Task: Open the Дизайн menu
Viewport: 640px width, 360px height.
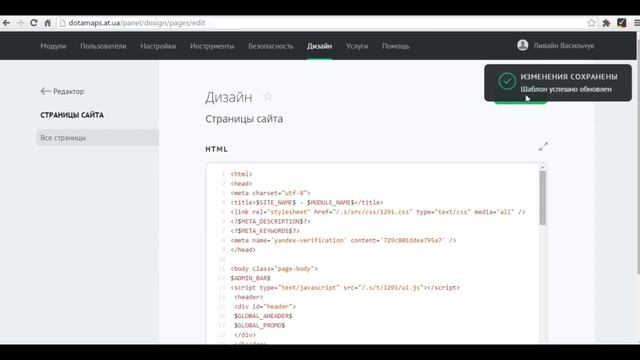Action: coord(319,46)
